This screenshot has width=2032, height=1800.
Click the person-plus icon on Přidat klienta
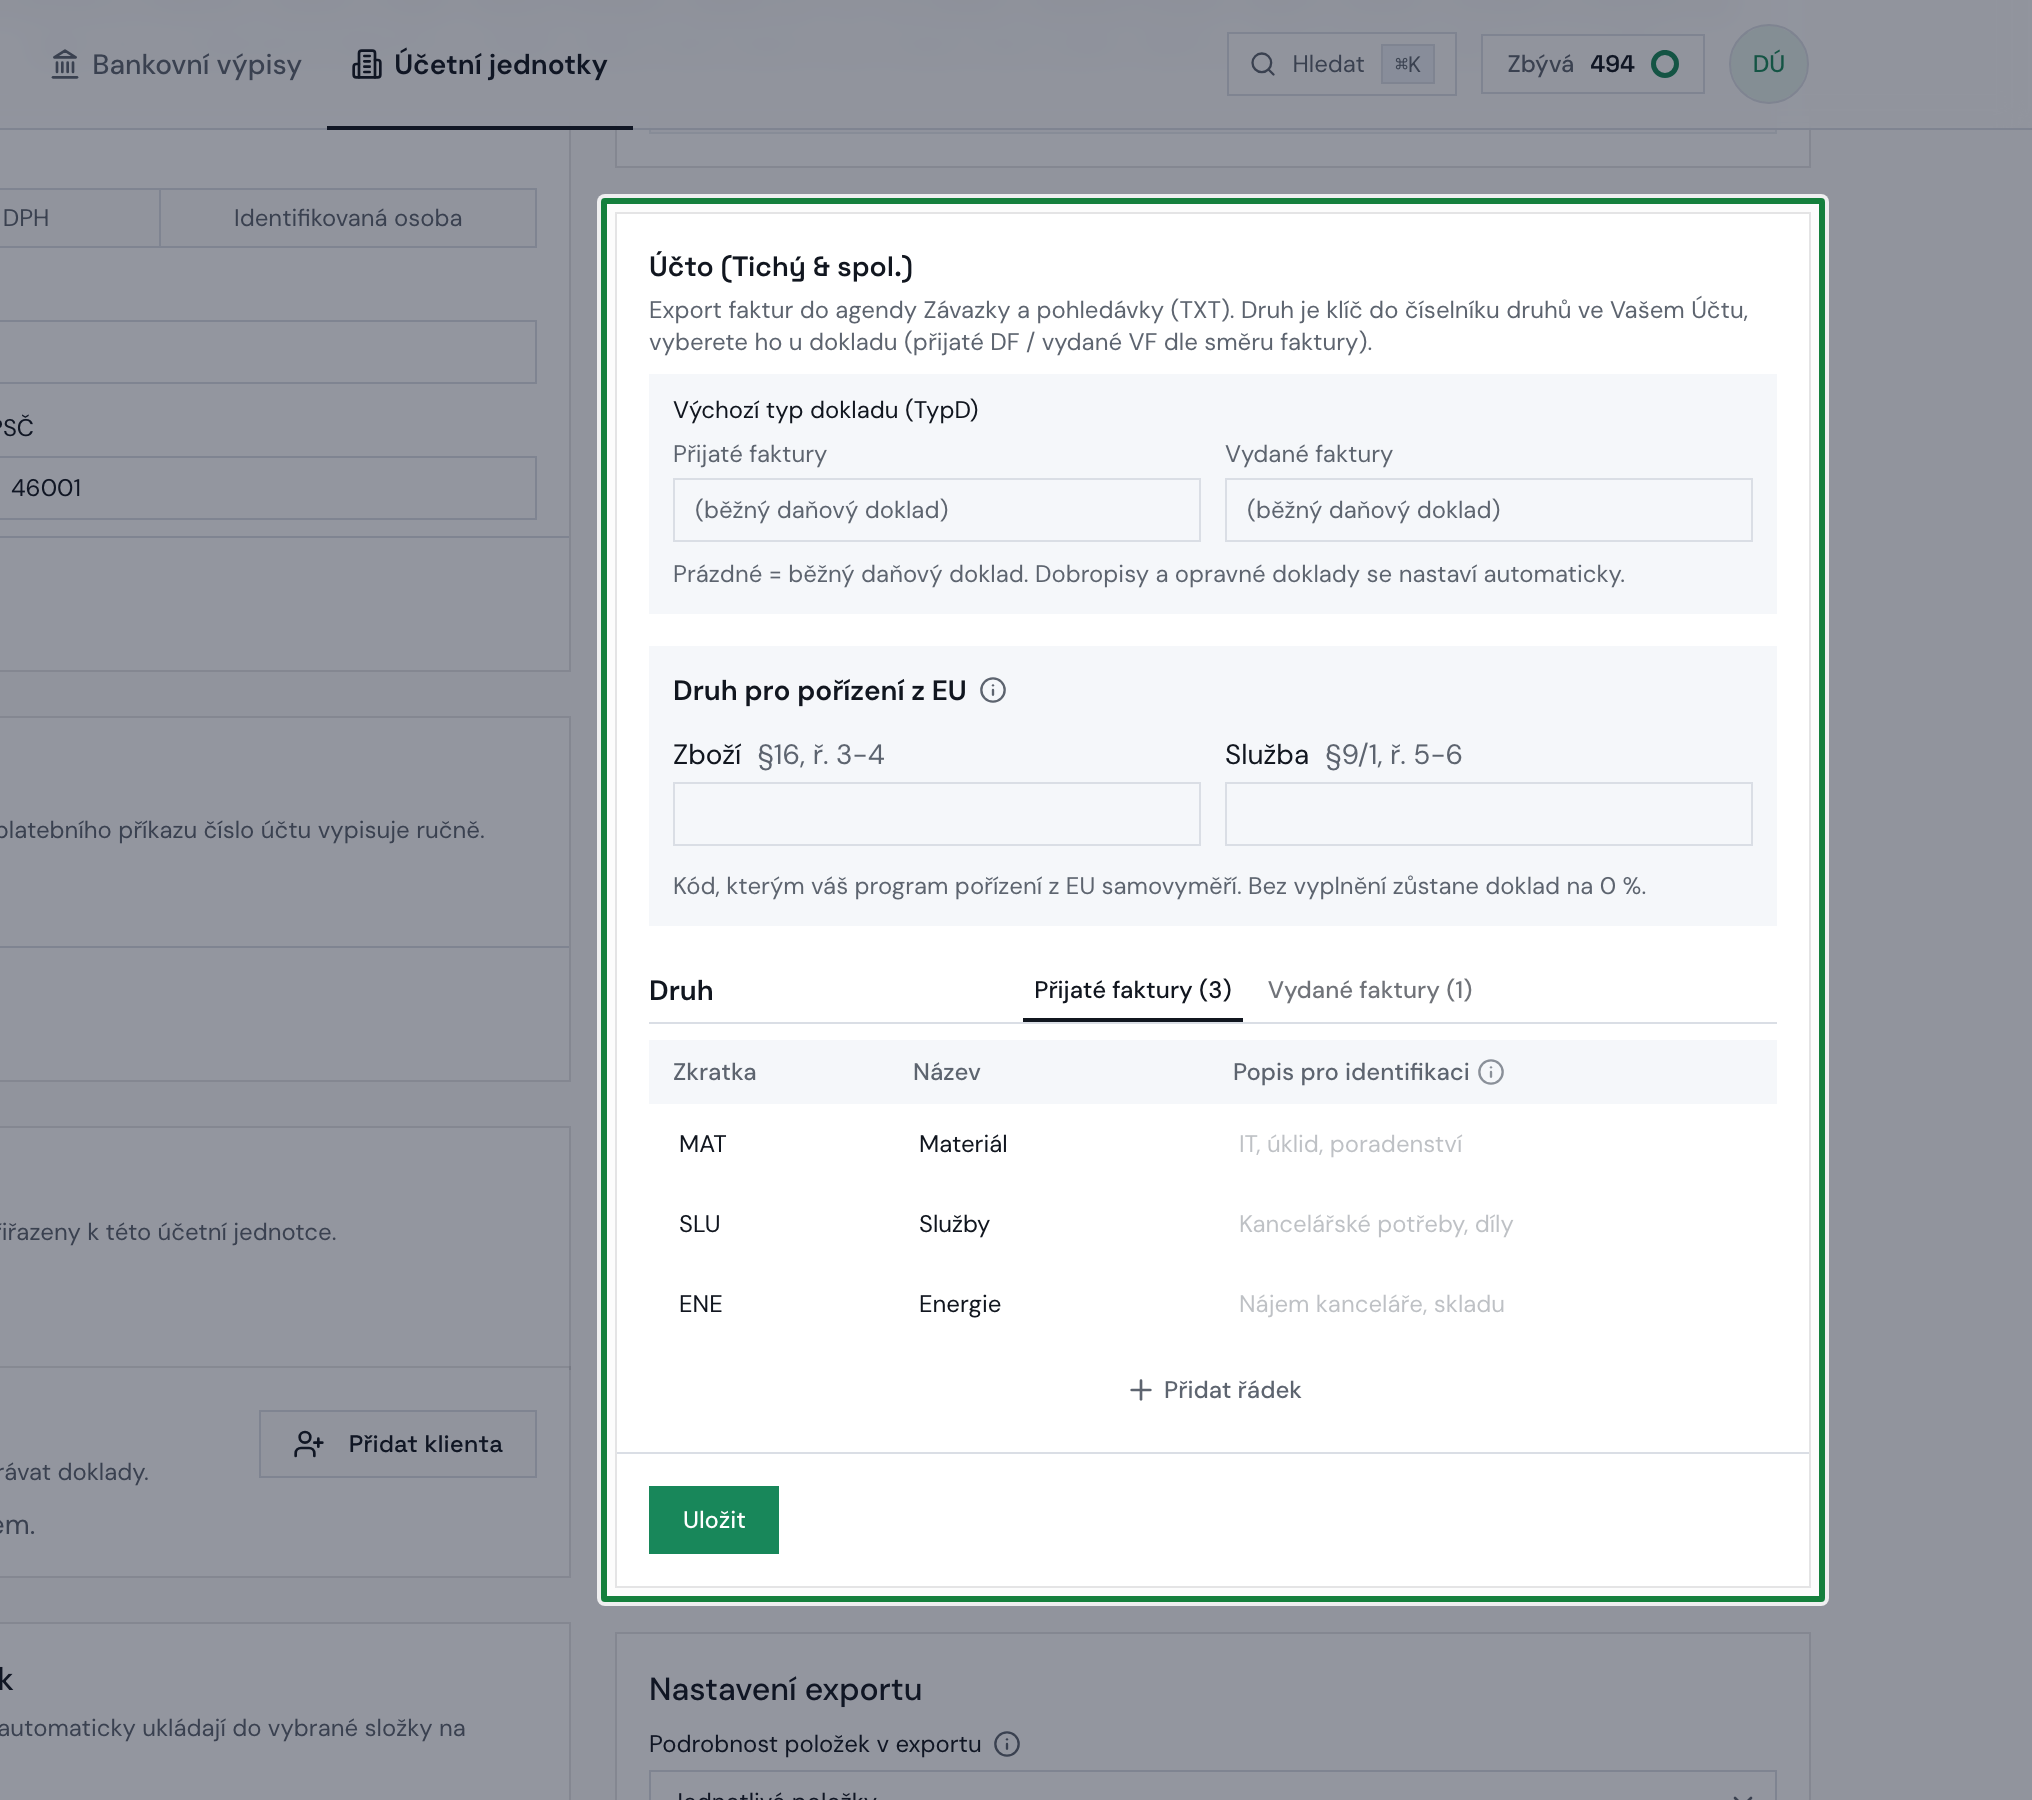pyautogui.click(x=309, y=1444)
